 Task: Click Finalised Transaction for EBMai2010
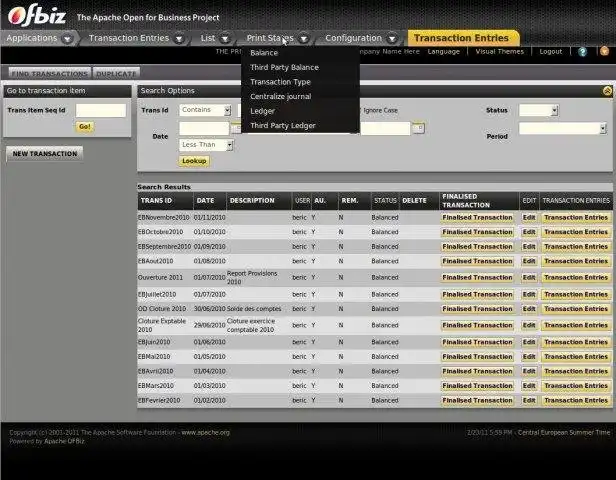pos(477,357)
